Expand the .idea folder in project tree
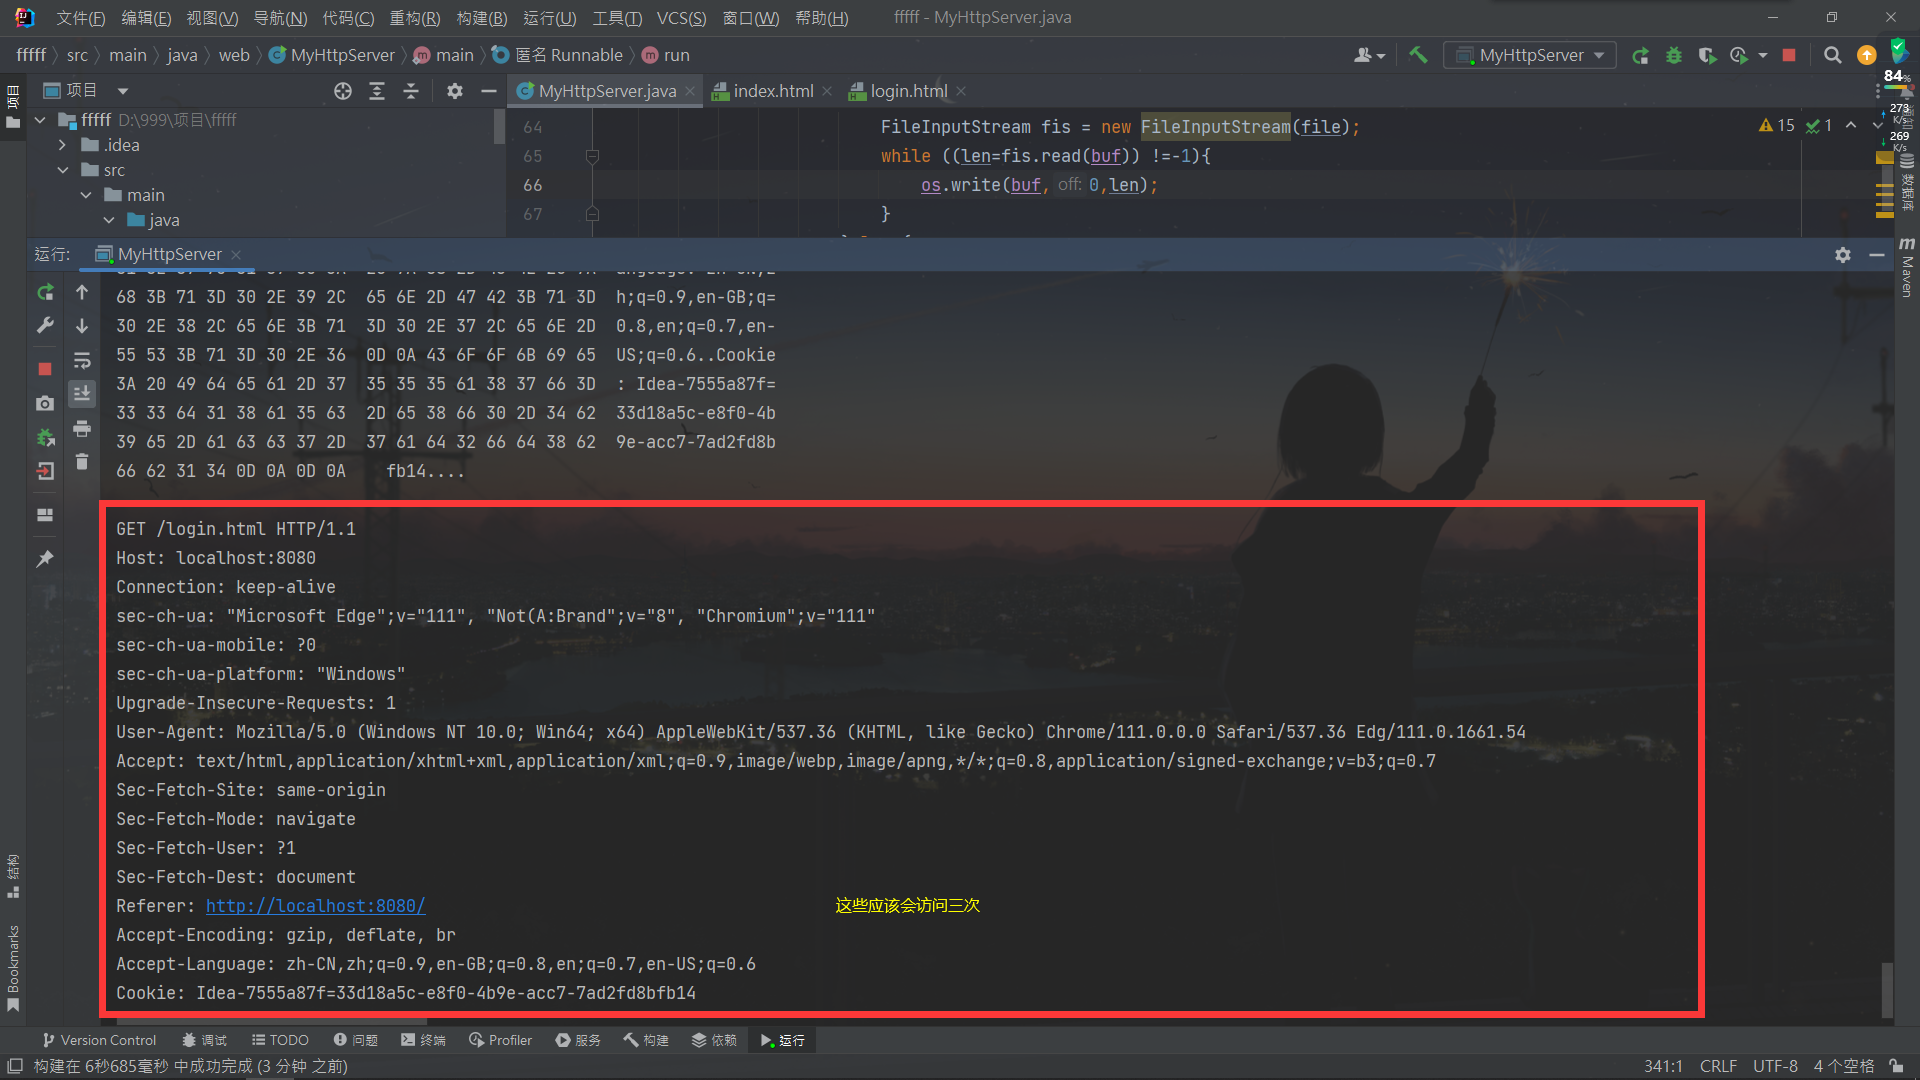This screenshot has width=1920, height=1080. (62, 145)
